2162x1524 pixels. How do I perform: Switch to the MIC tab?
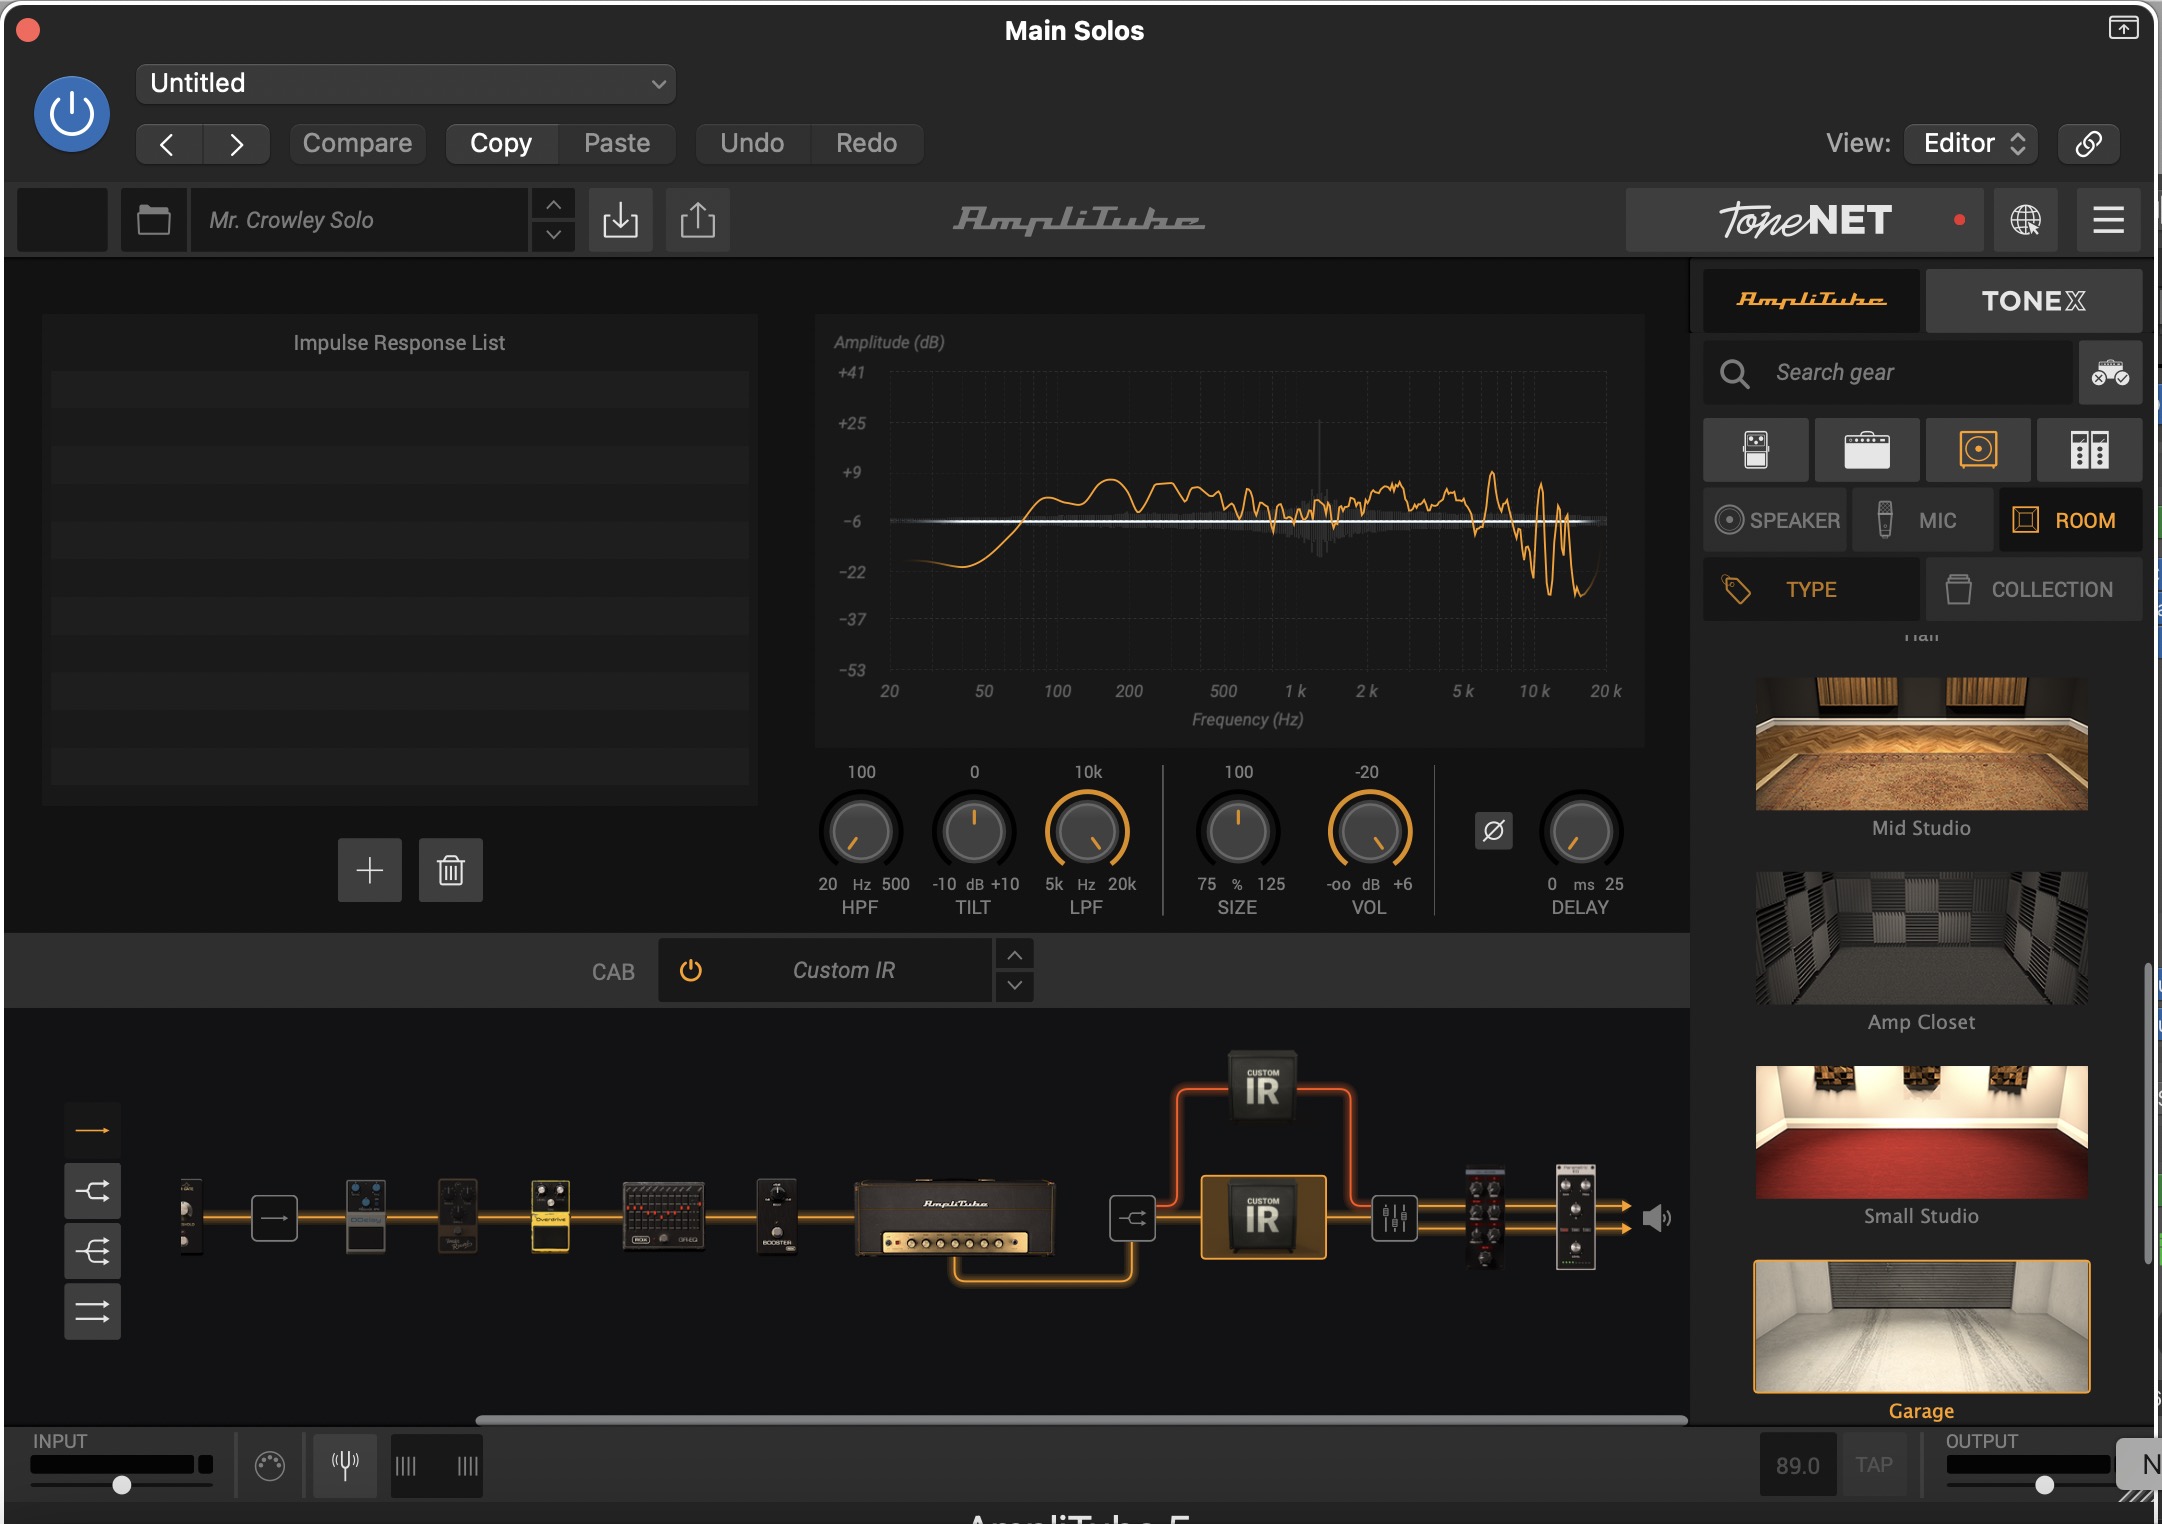(x=1922, y=520)
